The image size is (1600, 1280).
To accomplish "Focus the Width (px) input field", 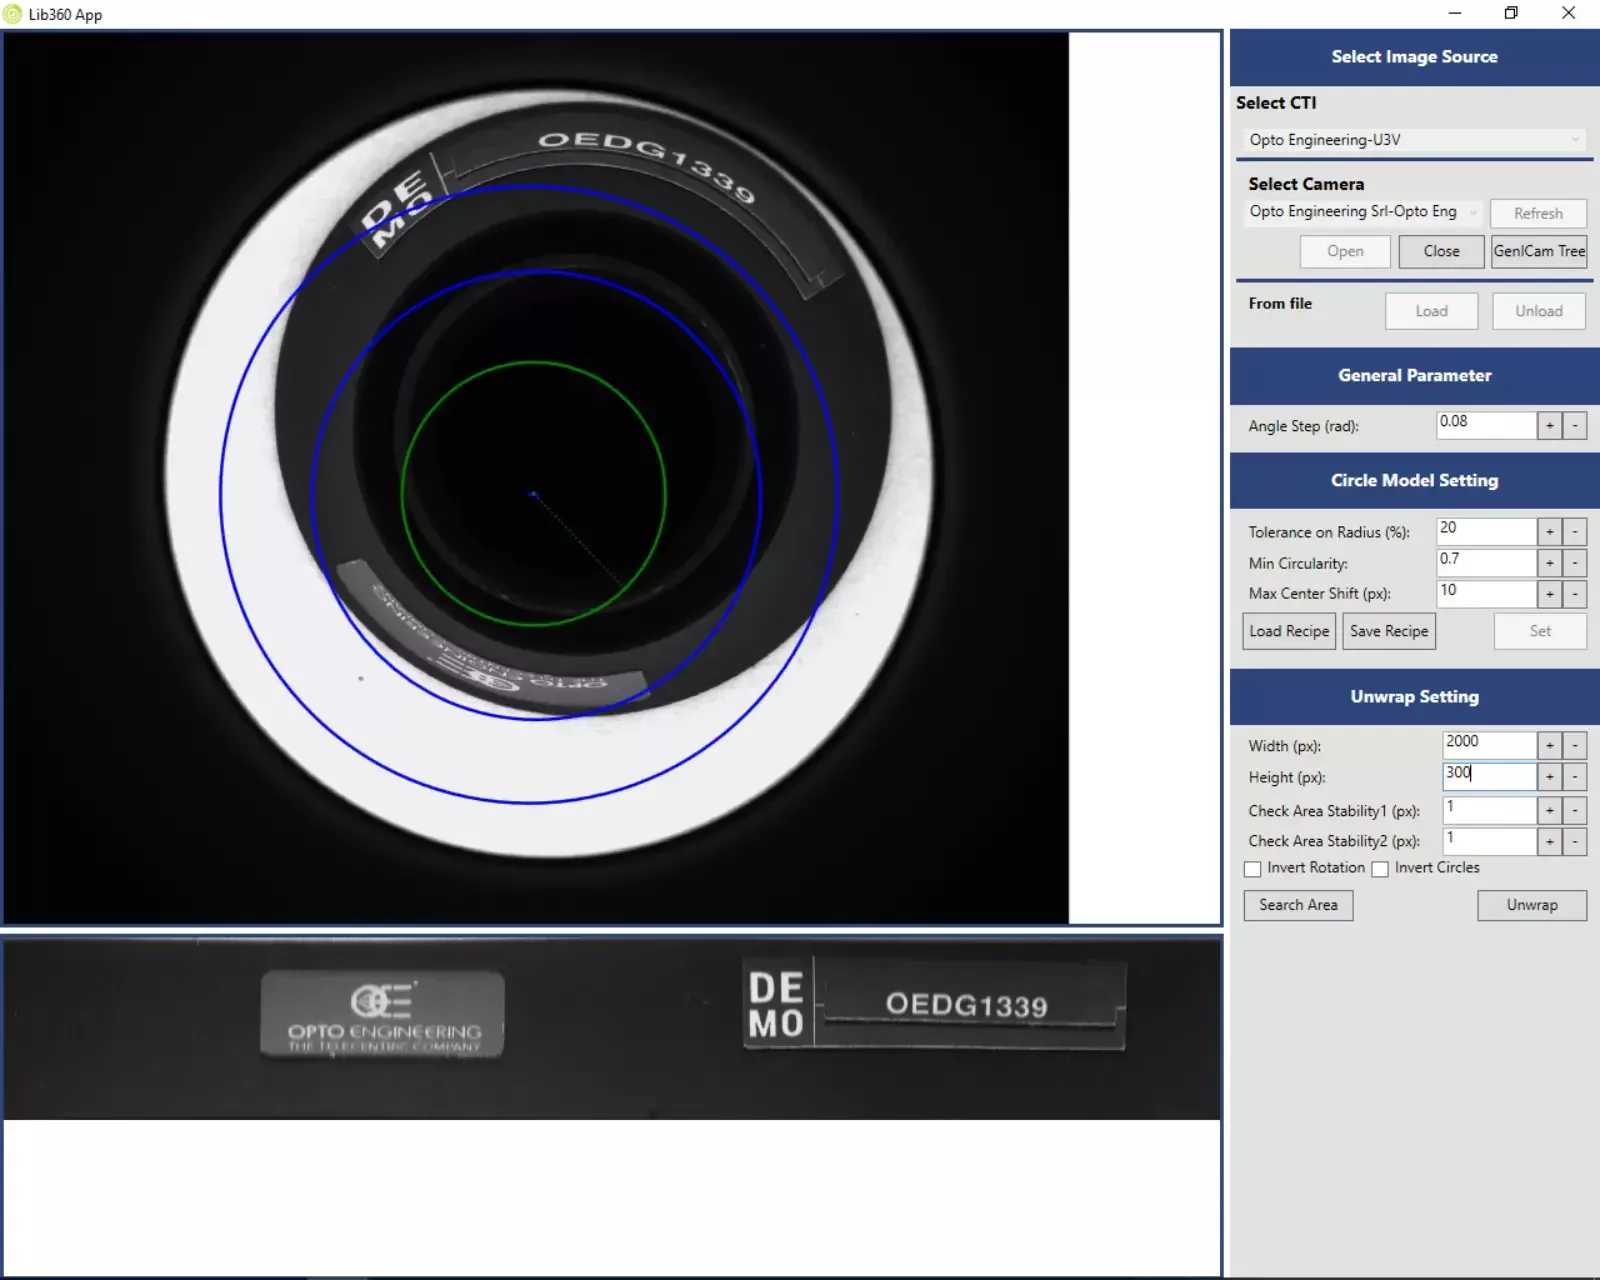I will (x=1488, y=745).
